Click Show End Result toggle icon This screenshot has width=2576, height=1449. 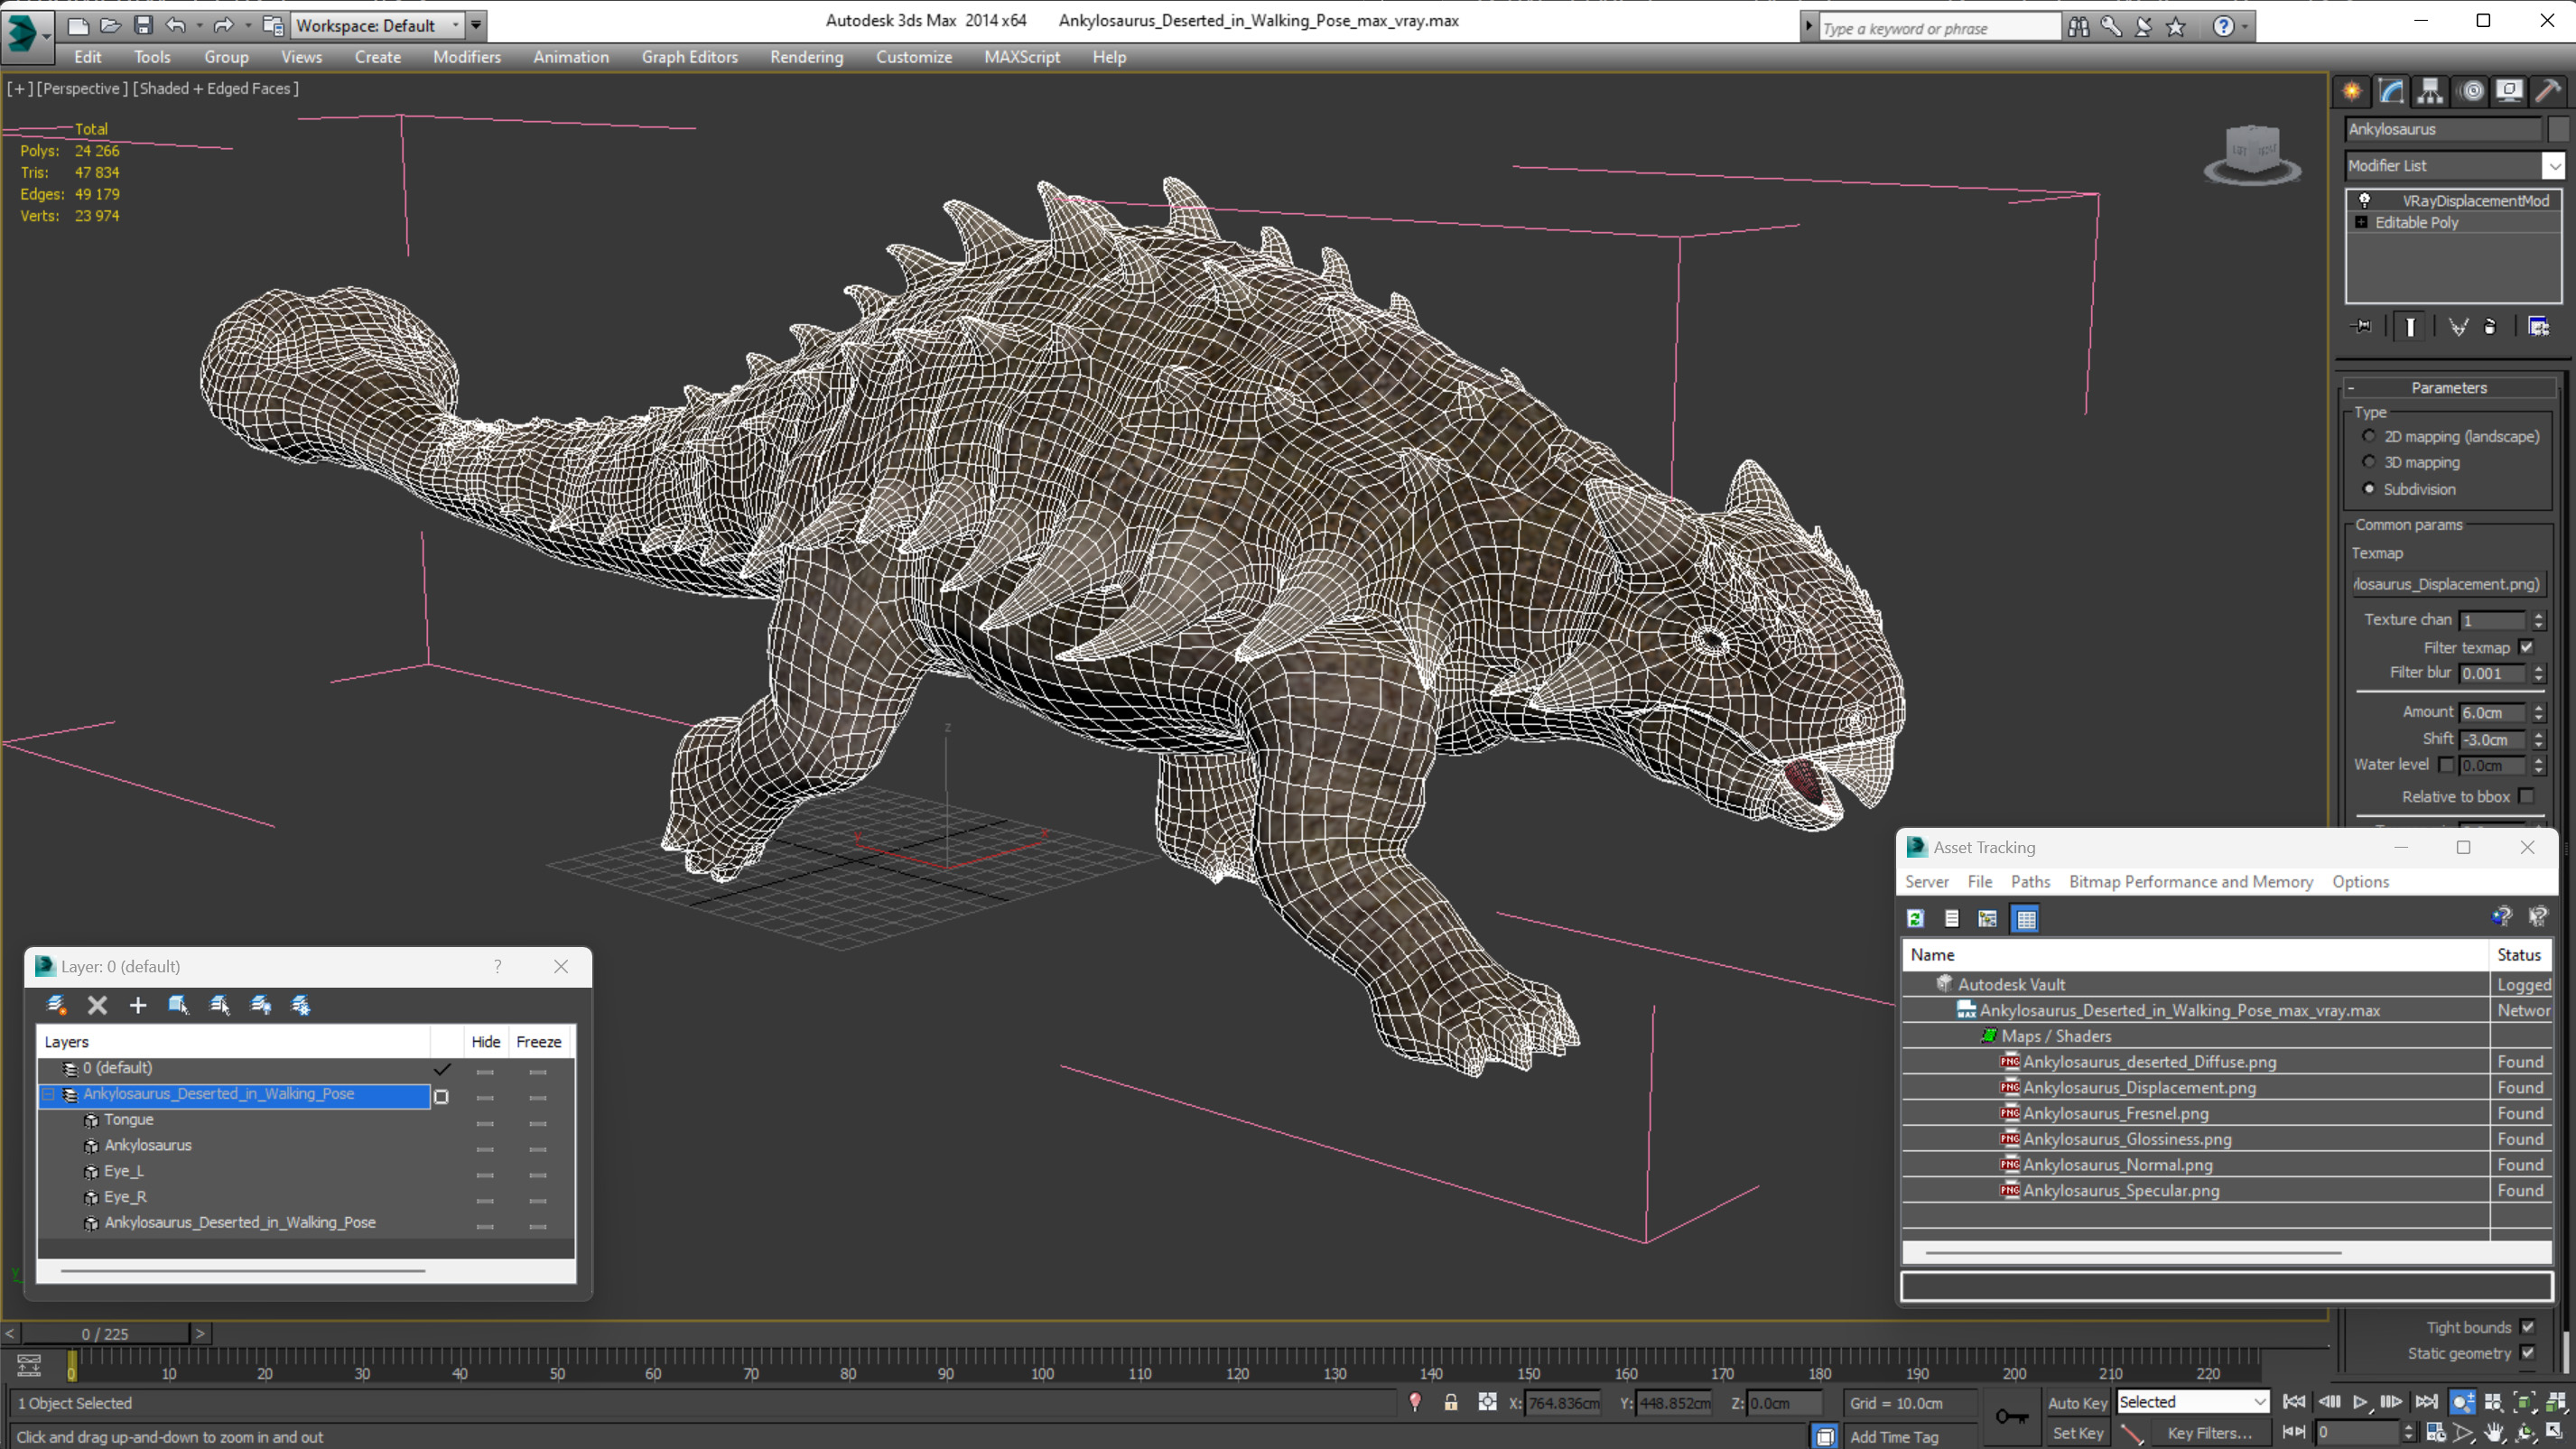tap(2410, 326)
